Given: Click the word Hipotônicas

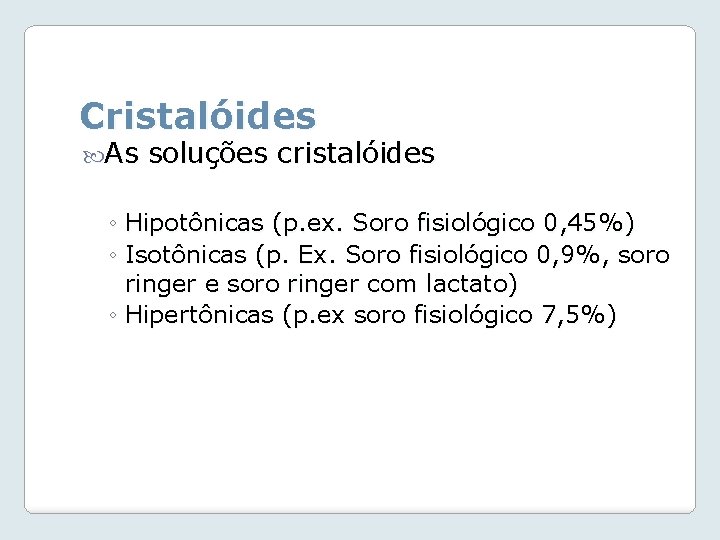Looking at the screenshot, I should coord(194,223).
